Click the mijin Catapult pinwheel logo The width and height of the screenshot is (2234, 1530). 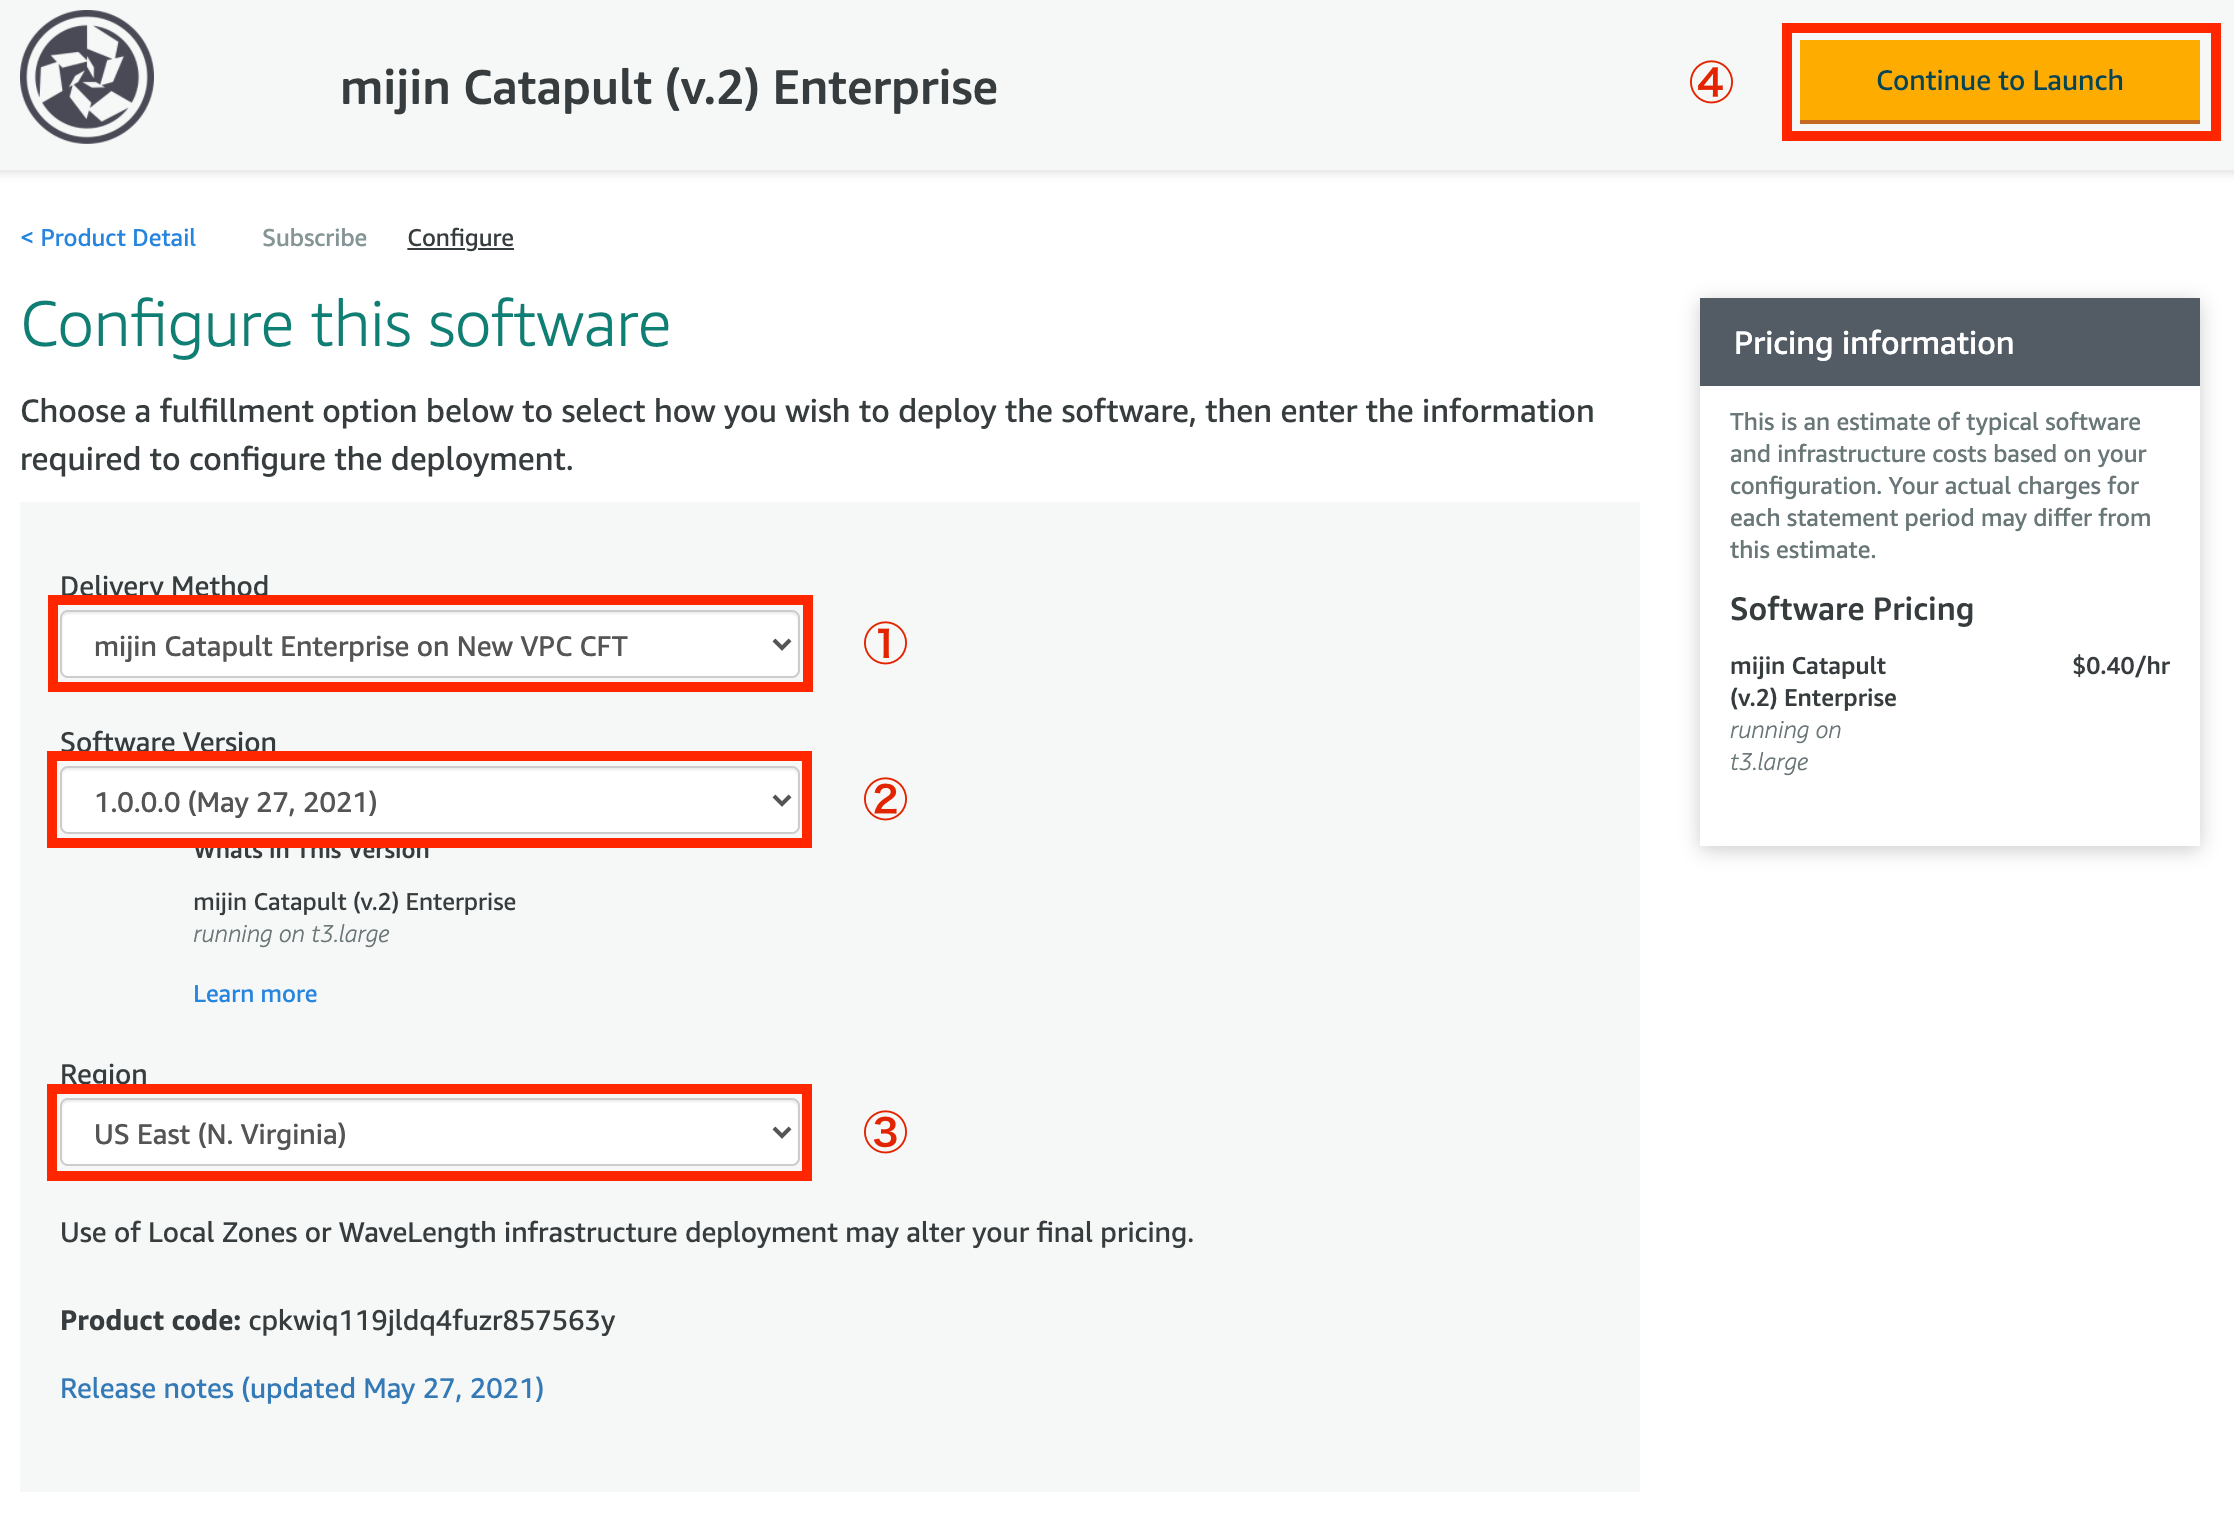87,78
